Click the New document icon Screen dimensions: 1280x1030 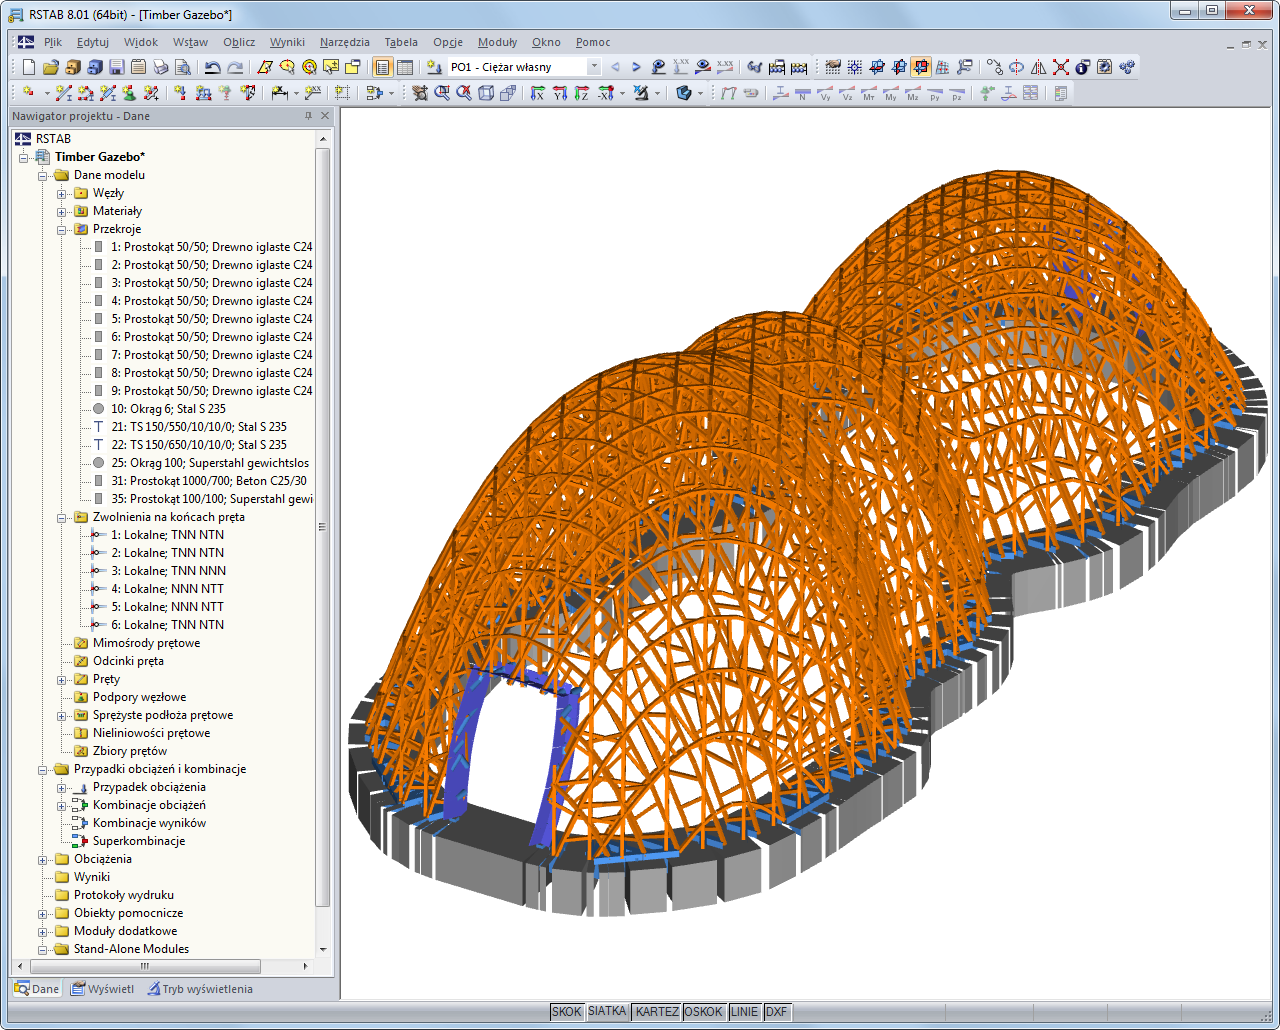29,67
